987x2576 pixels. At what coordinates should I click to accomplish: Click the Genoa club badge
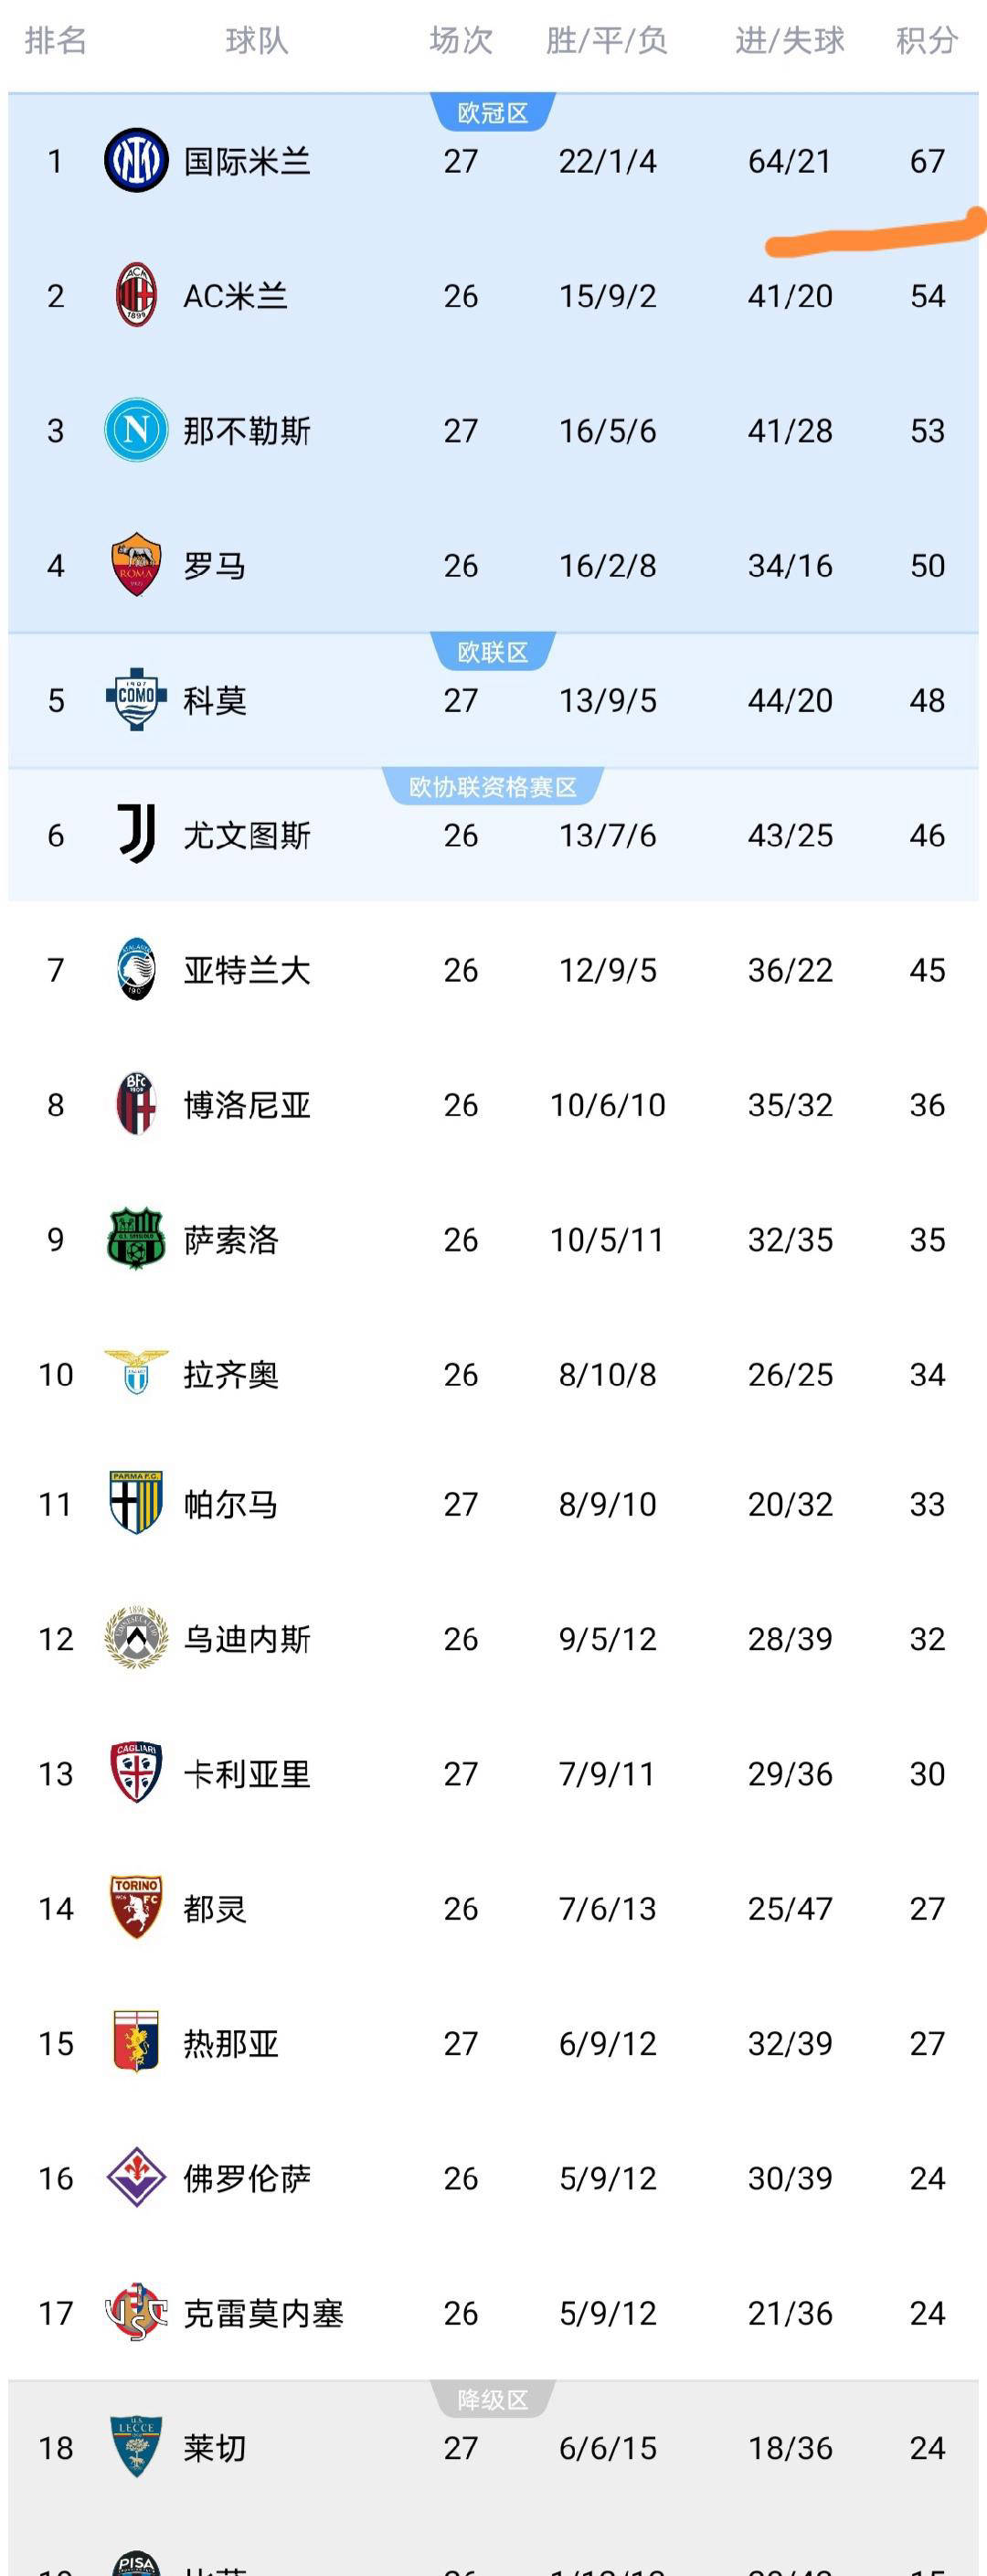pyautogui.click(x=136, y=2043)
